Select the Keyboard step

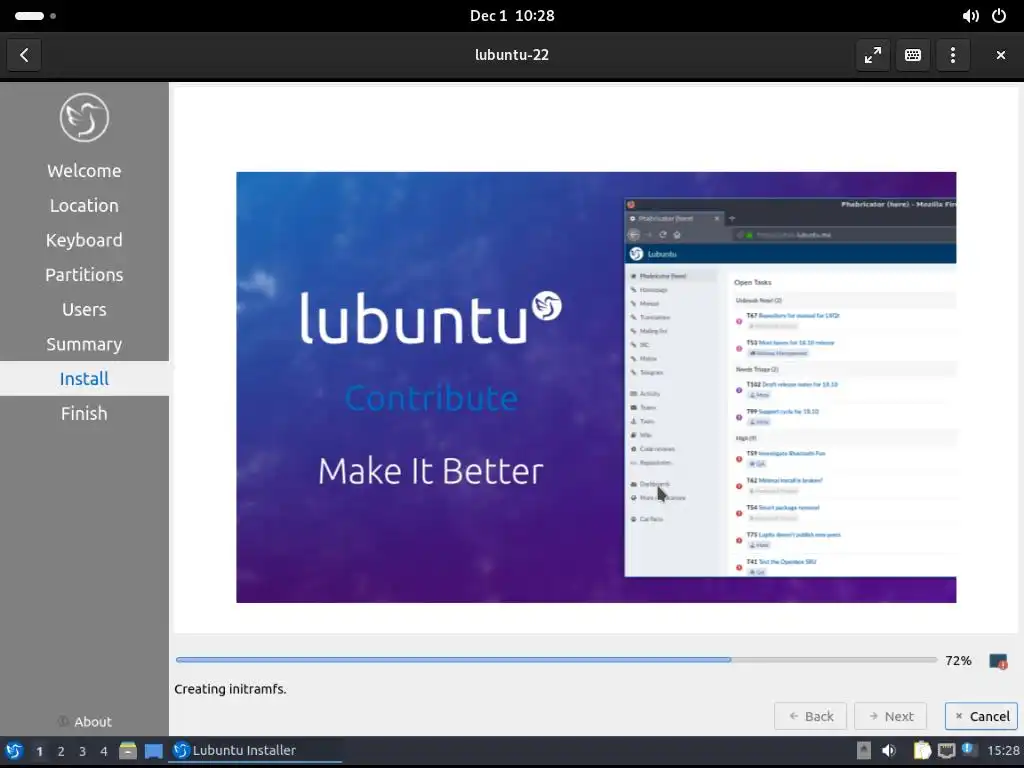point(84,240)
